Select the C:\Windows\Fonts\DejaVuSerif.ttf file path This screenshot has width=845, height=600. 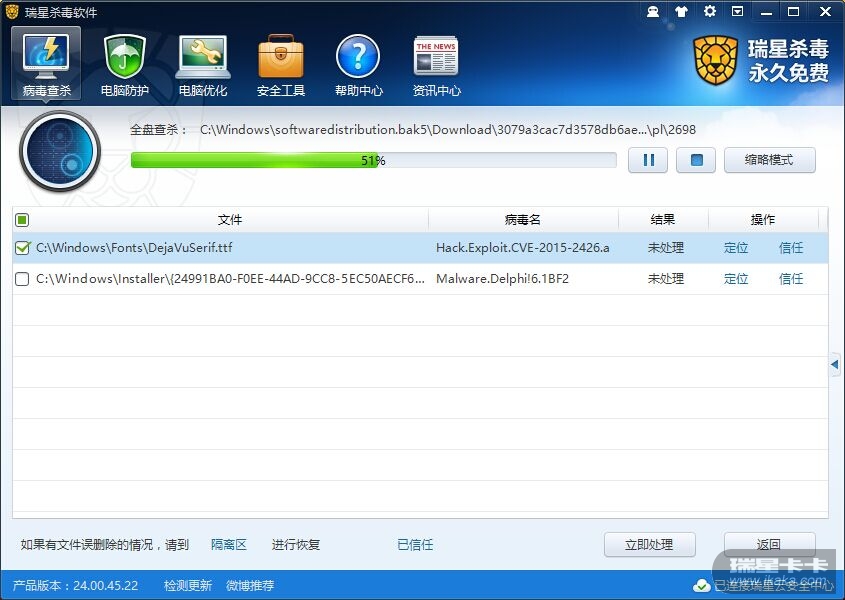[134, 248]
